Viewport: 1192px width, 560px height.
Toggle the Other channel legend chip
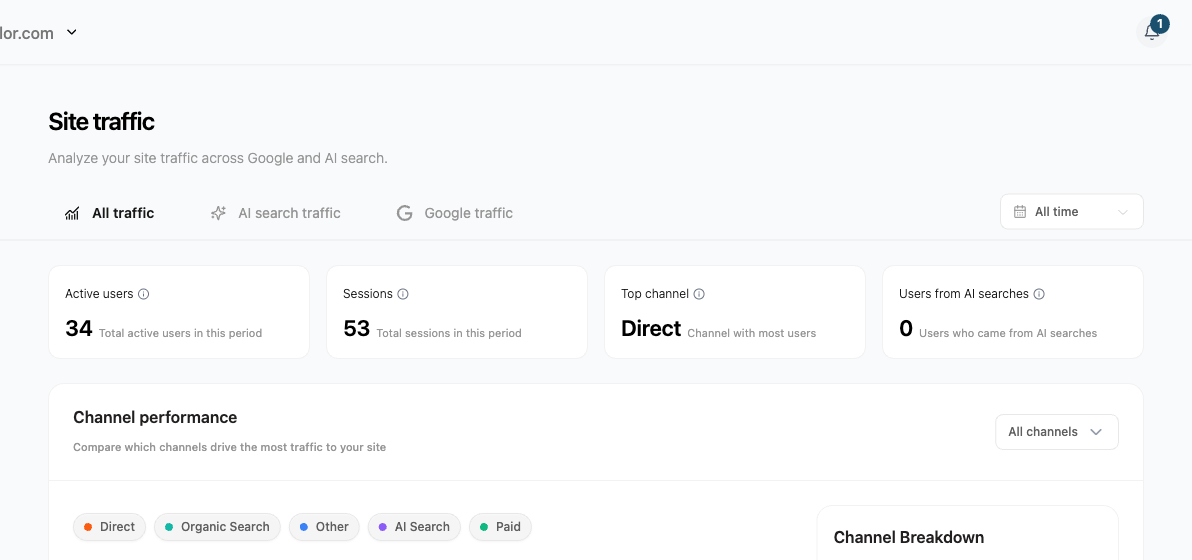(x=324, y=527)
